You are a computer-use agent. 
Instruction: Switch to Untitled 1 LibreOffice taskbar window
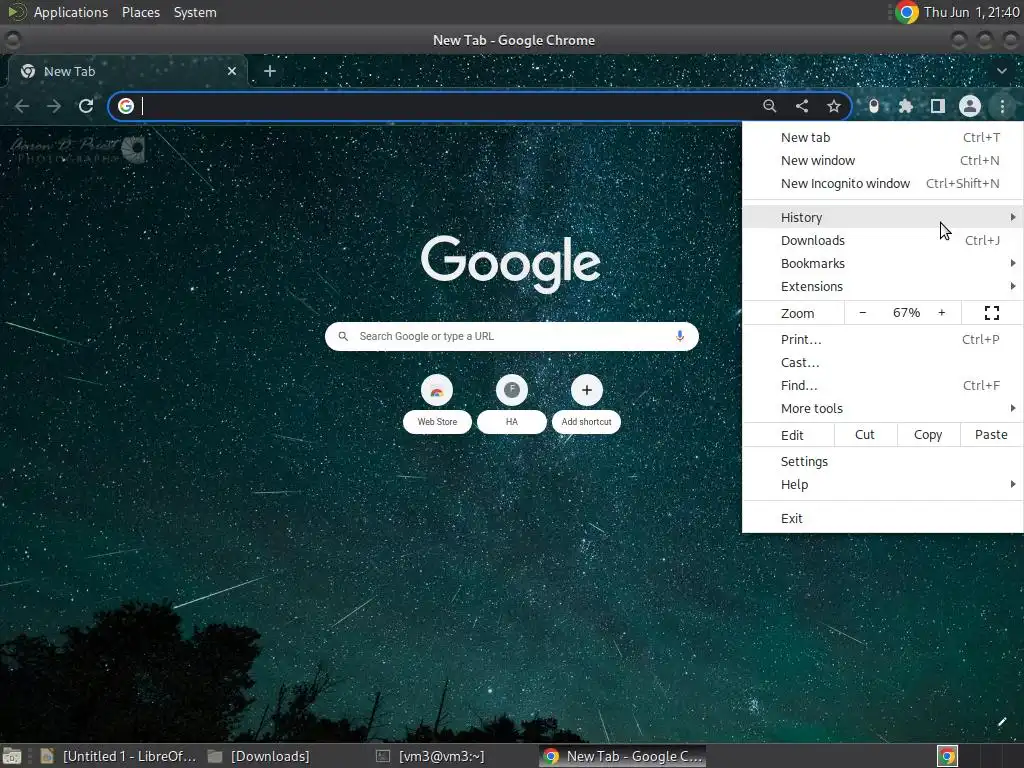pyautogui.click(x=118, y=756)
